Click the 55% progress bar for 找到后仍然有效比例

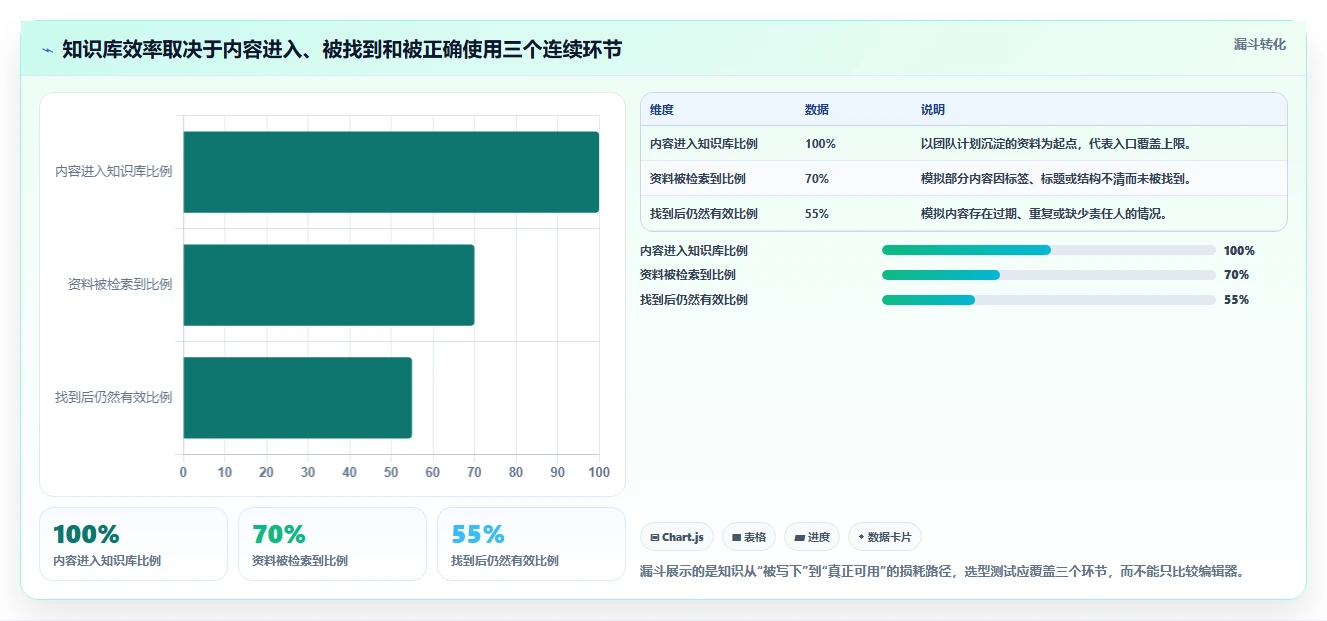(1048, 300)
